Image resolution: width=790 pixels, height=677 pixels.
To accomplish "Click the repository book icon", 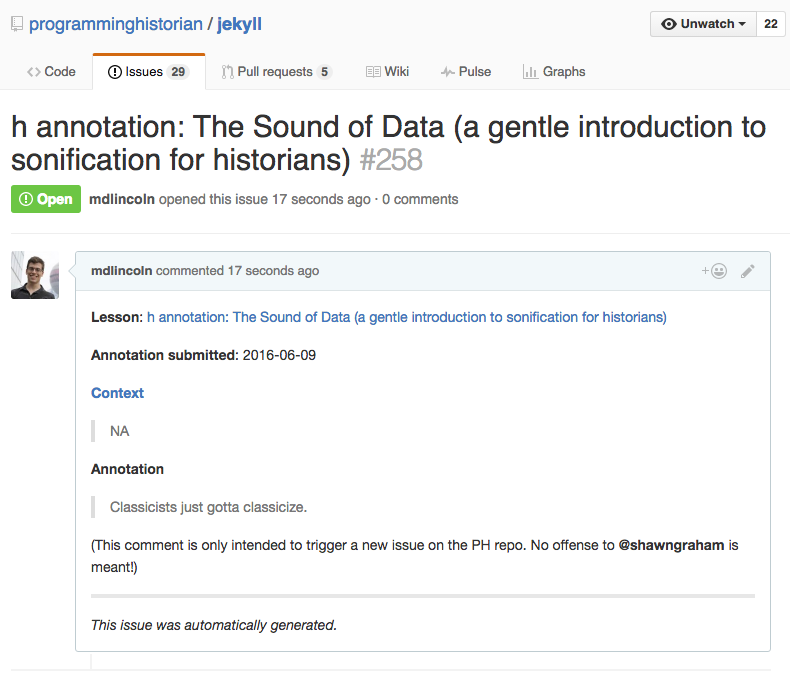I will tap(17, 24).
